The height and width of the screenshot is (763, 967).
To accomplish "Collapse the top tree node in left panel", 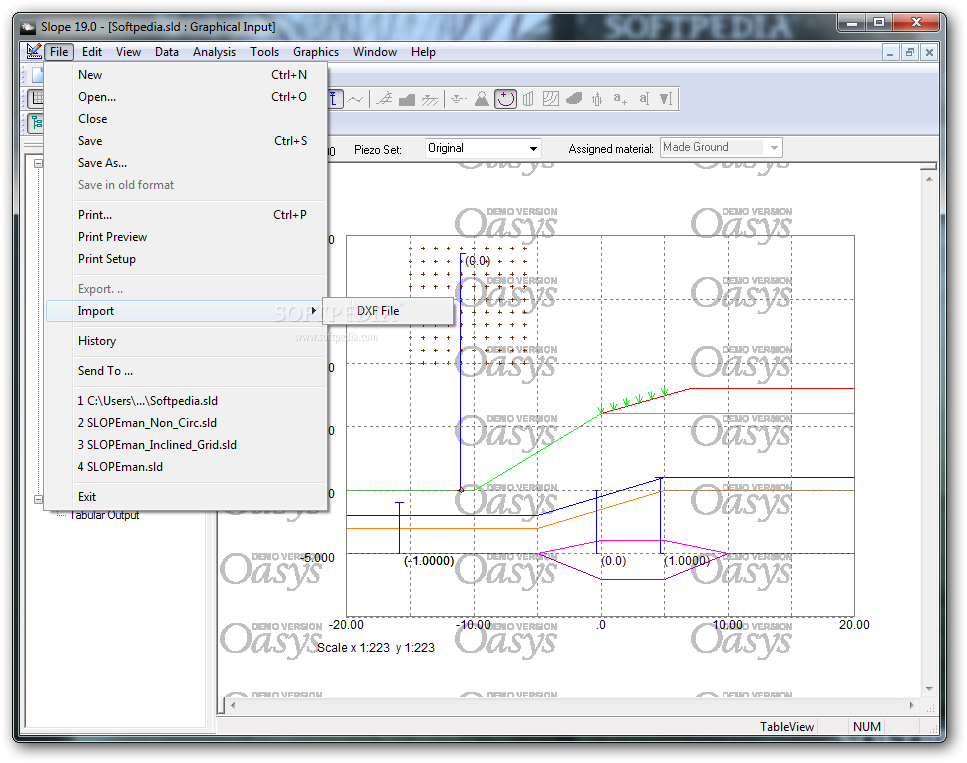I will tap(38, 163).
